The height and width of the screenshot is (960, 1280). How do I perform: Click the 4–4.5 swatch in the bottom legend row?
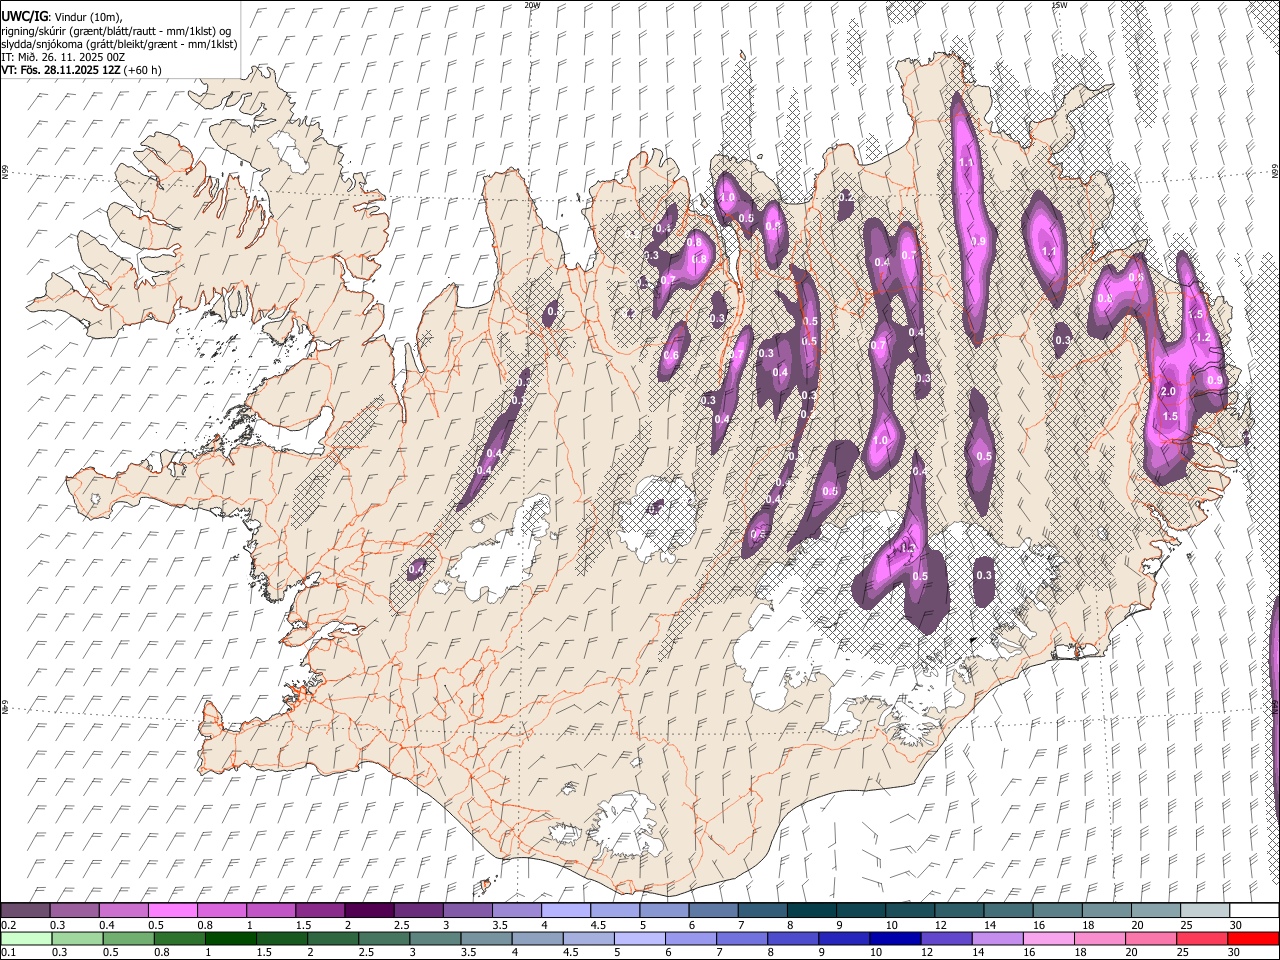(x=537, y=938)
